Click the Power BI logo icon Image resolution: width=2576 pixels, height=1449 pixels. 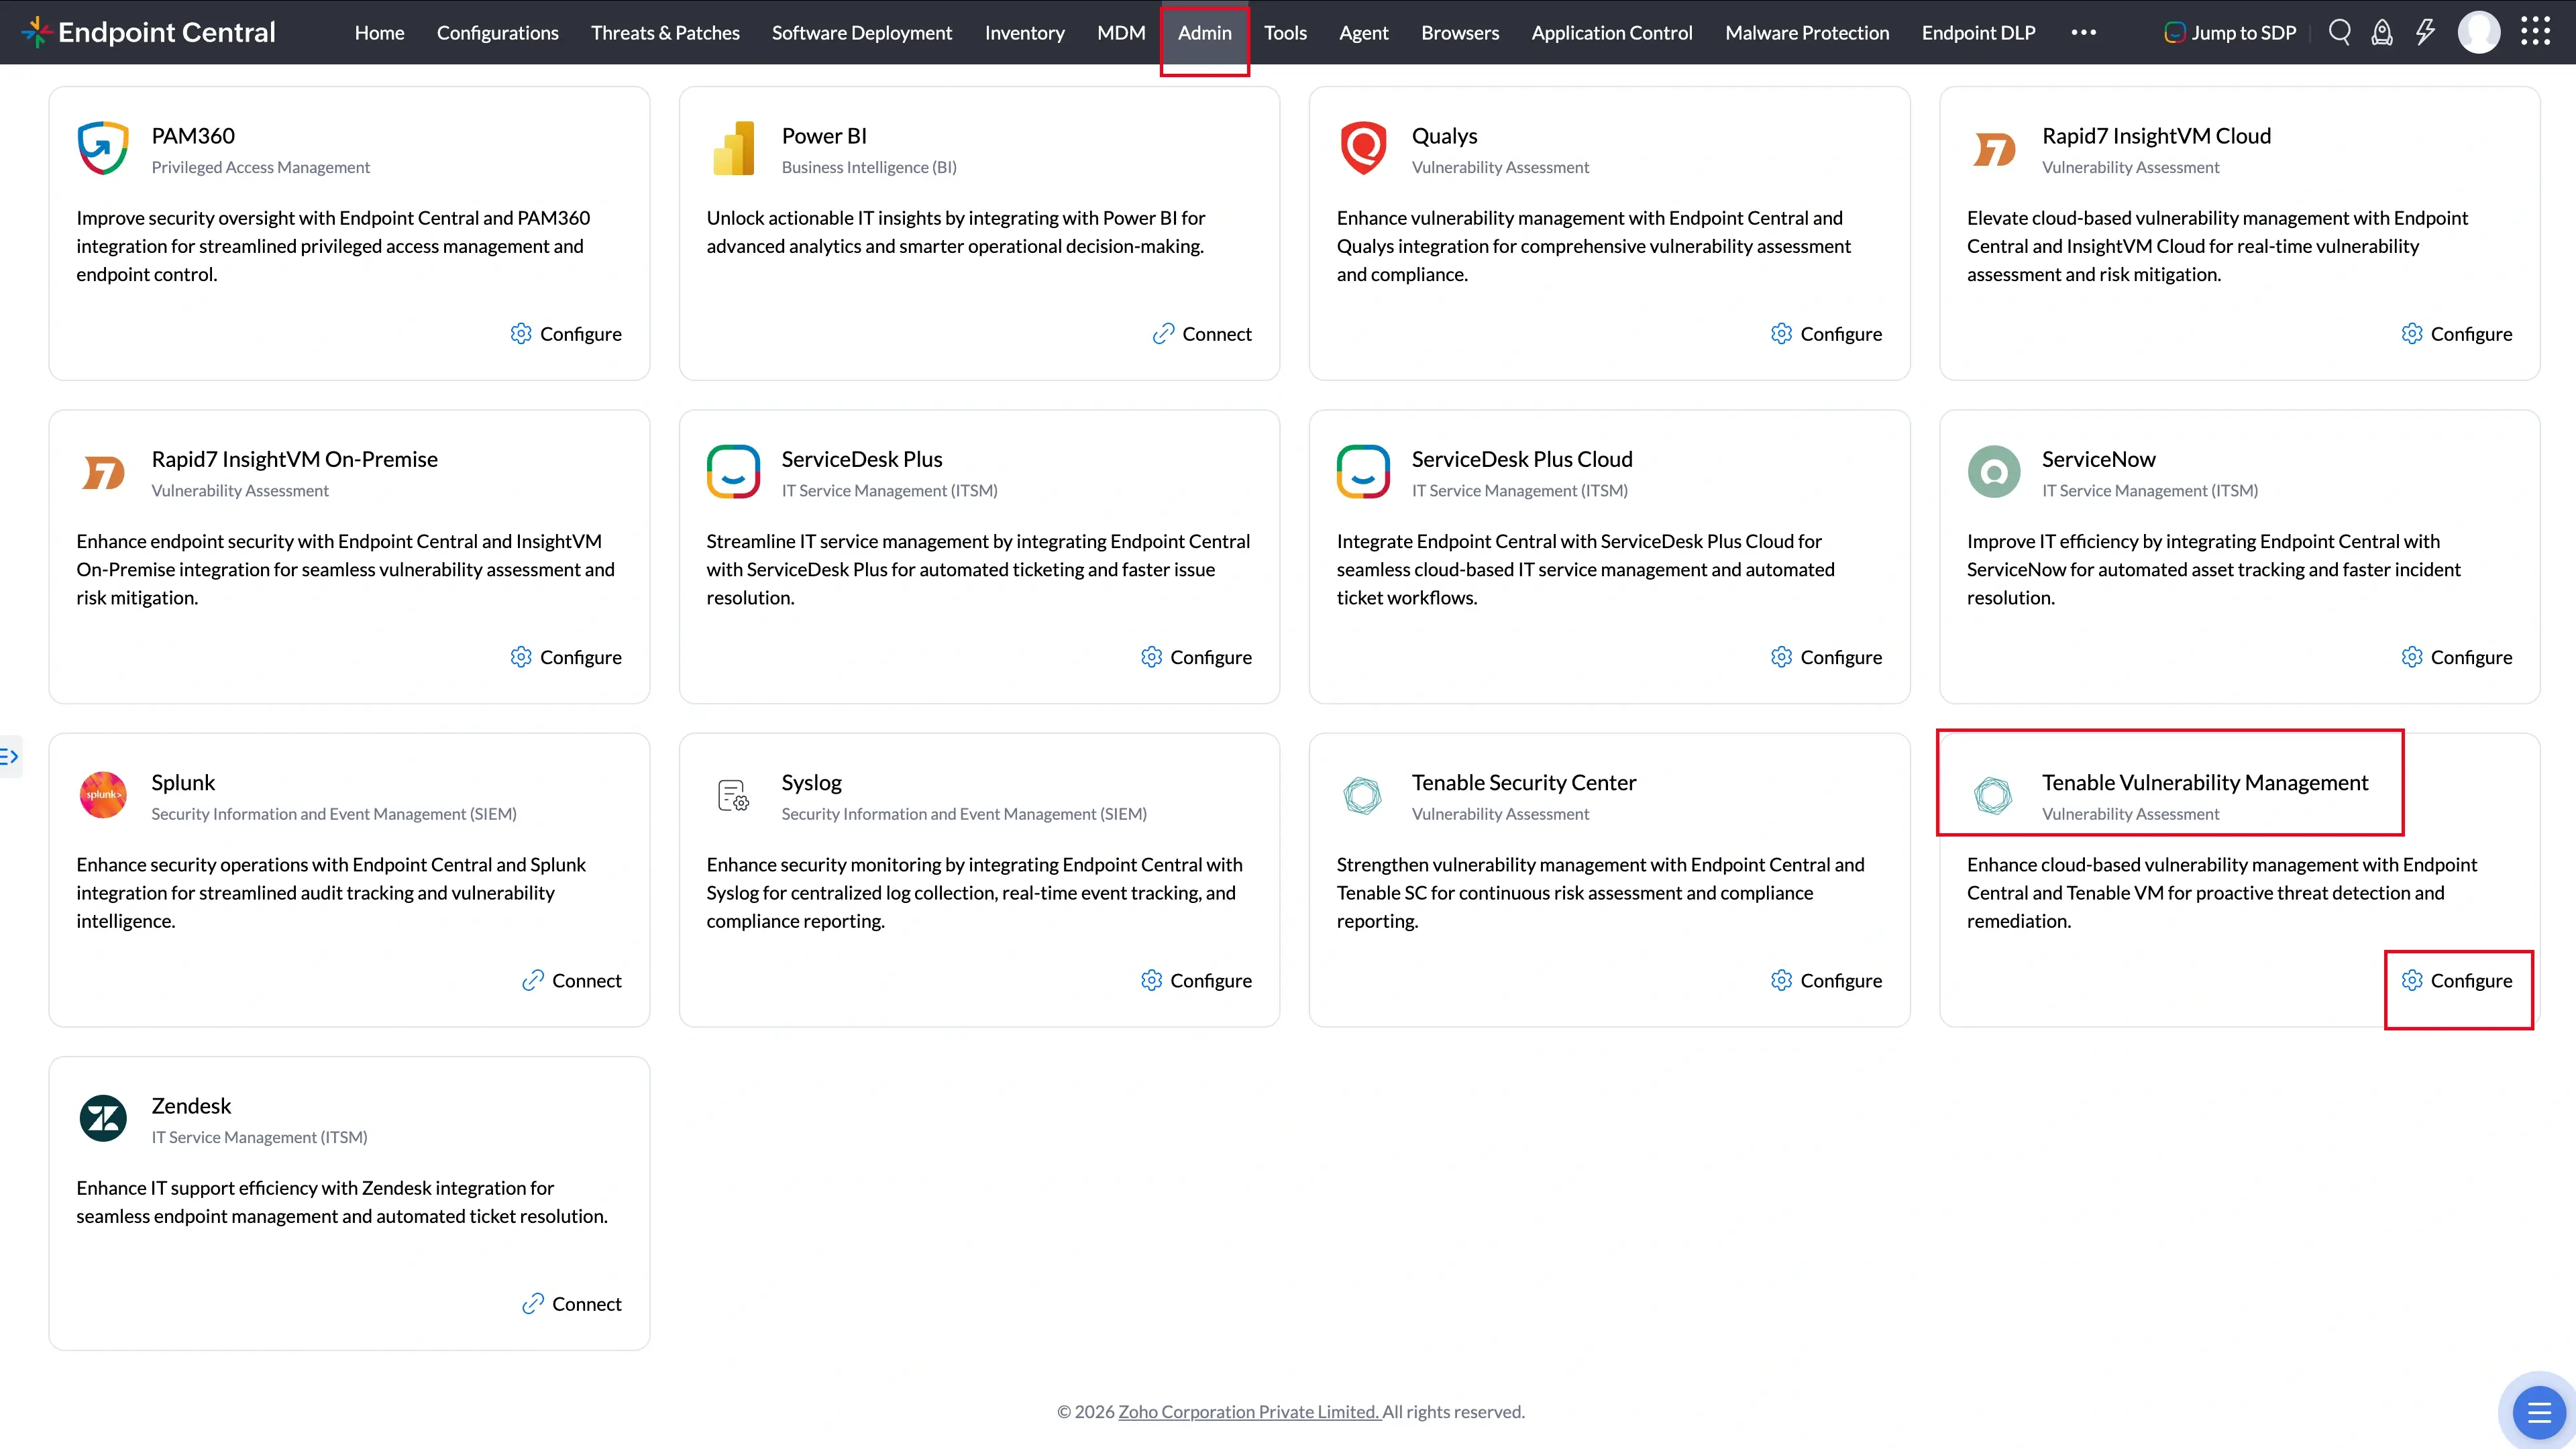coord(734,148)
